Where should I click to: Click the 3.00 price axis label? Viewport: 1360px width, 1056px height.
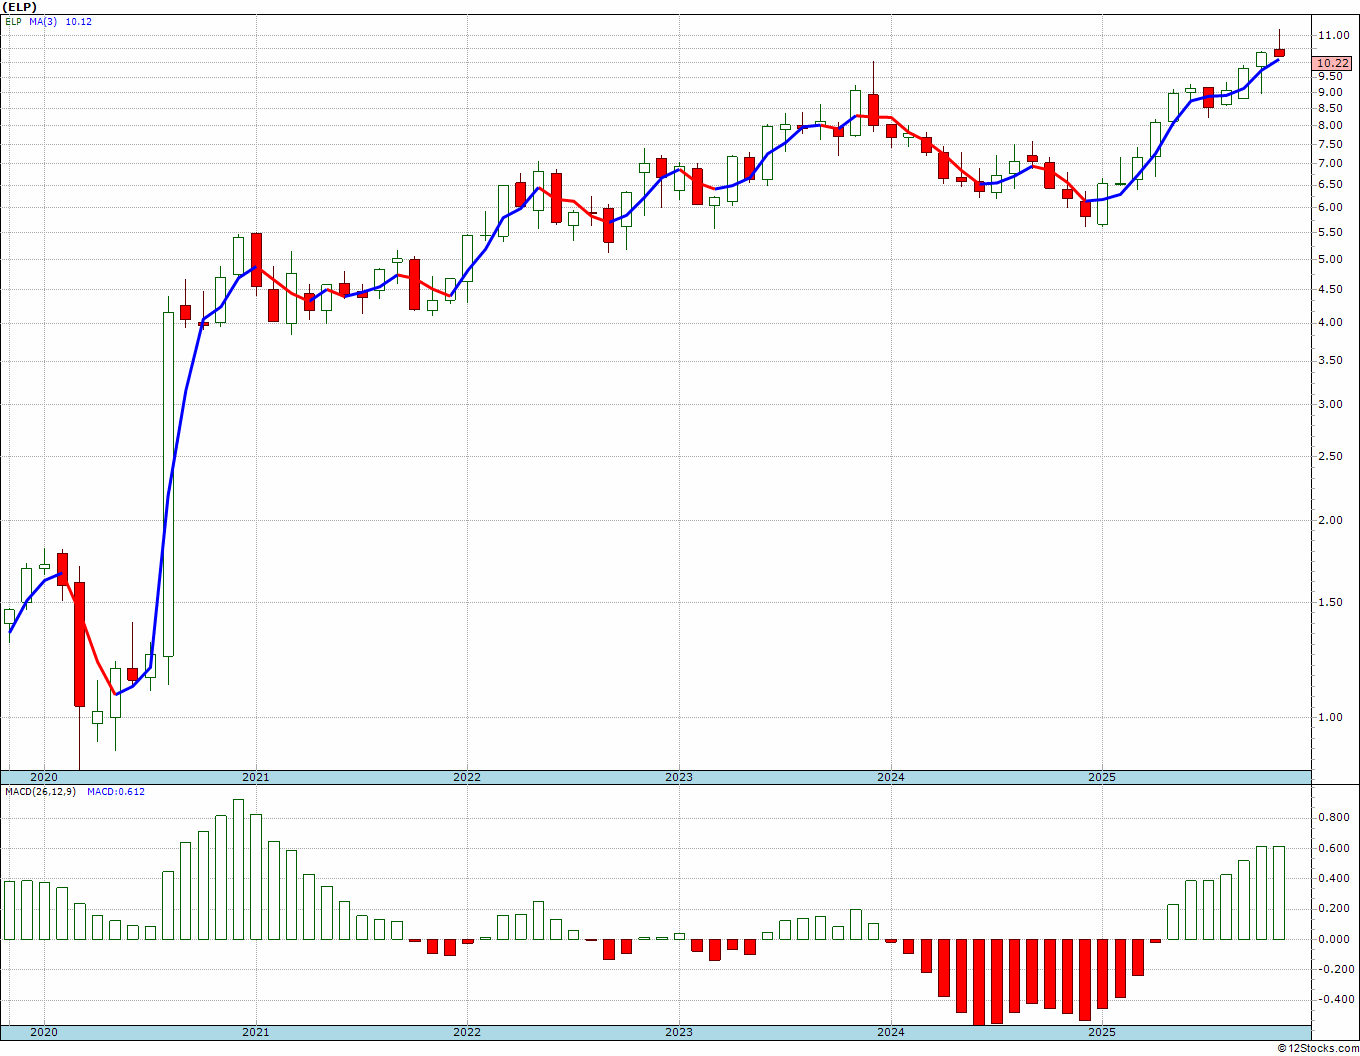coord(1330,404)
